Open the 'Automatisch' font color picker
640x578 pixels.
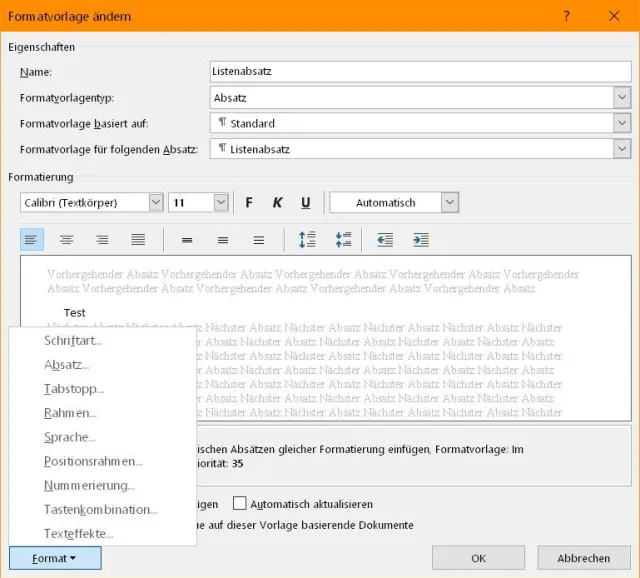450,203
